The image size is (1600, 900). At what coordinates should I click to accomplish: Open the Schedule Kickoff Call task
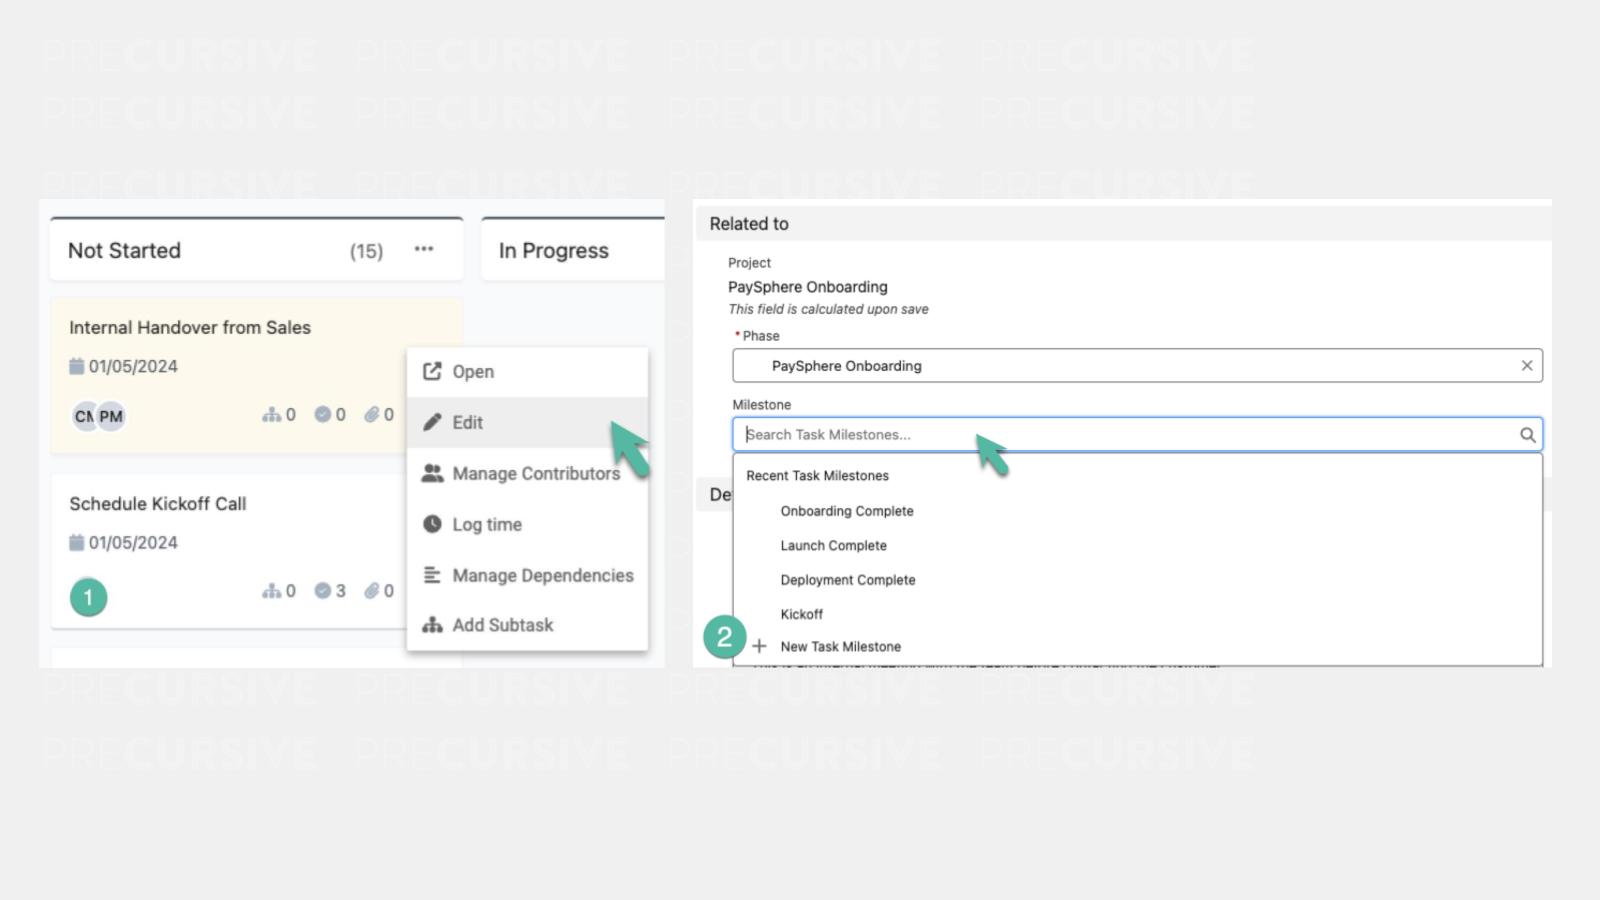pyautogui.click(x=157, y=504)
